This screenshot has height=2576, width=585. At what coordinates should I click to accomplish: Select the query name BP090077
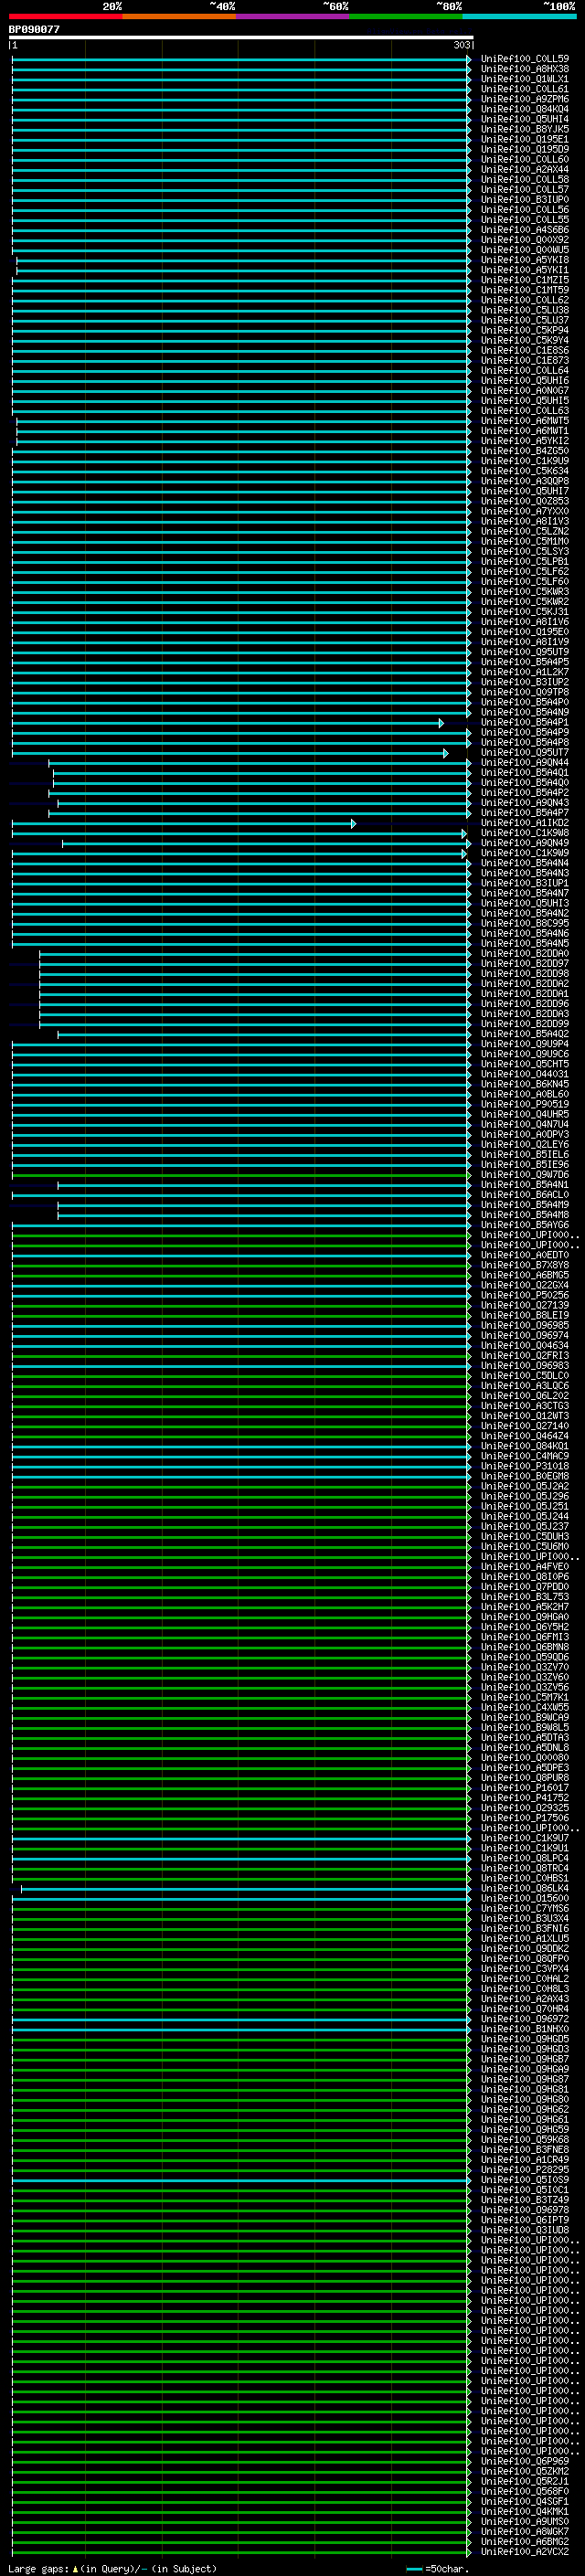(34, 29)
